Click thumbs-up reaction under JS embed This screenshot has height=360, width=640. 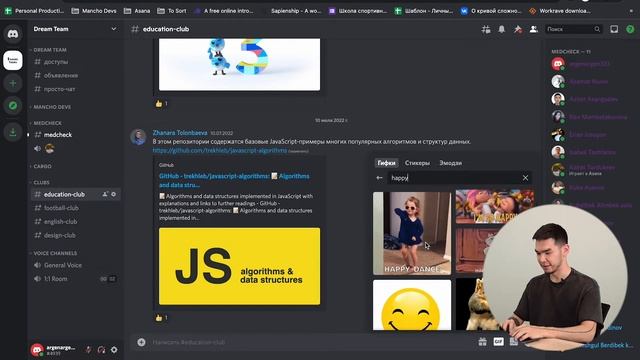coord(161,318)
